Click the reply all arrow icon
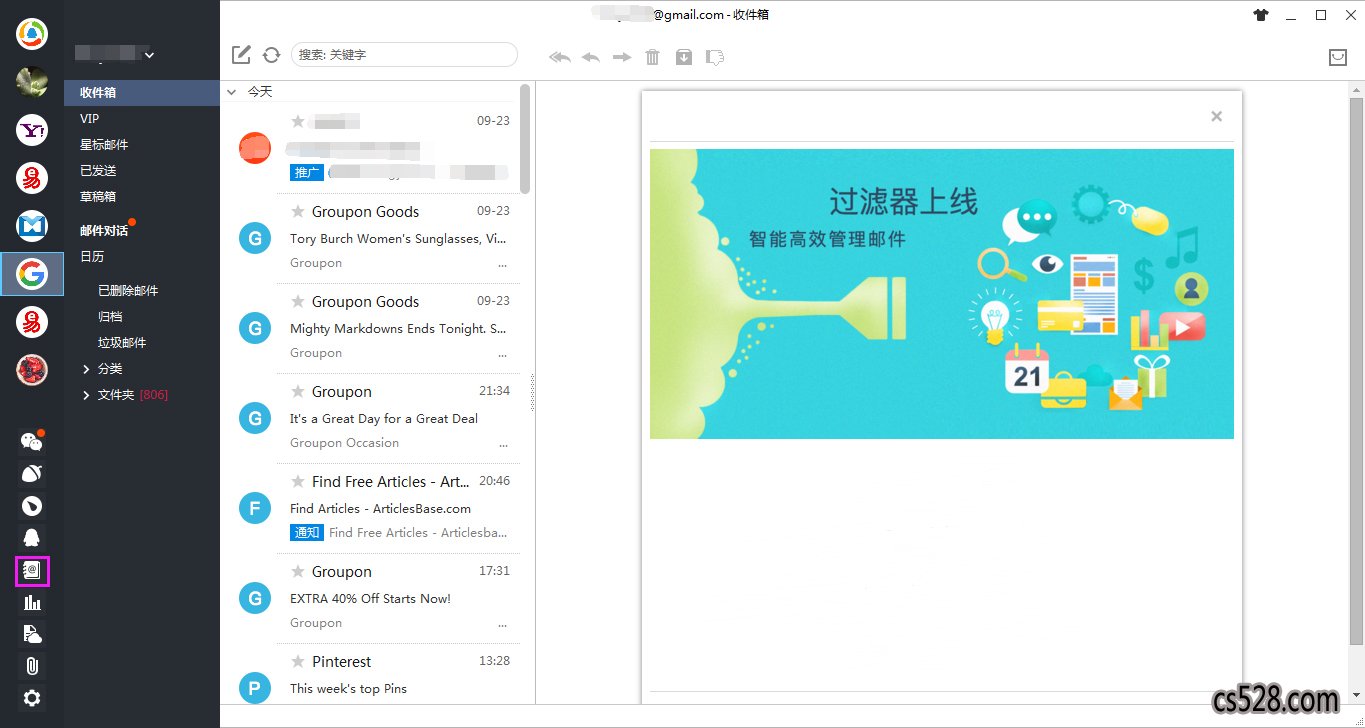The image size is (1365, 728). 560,57
